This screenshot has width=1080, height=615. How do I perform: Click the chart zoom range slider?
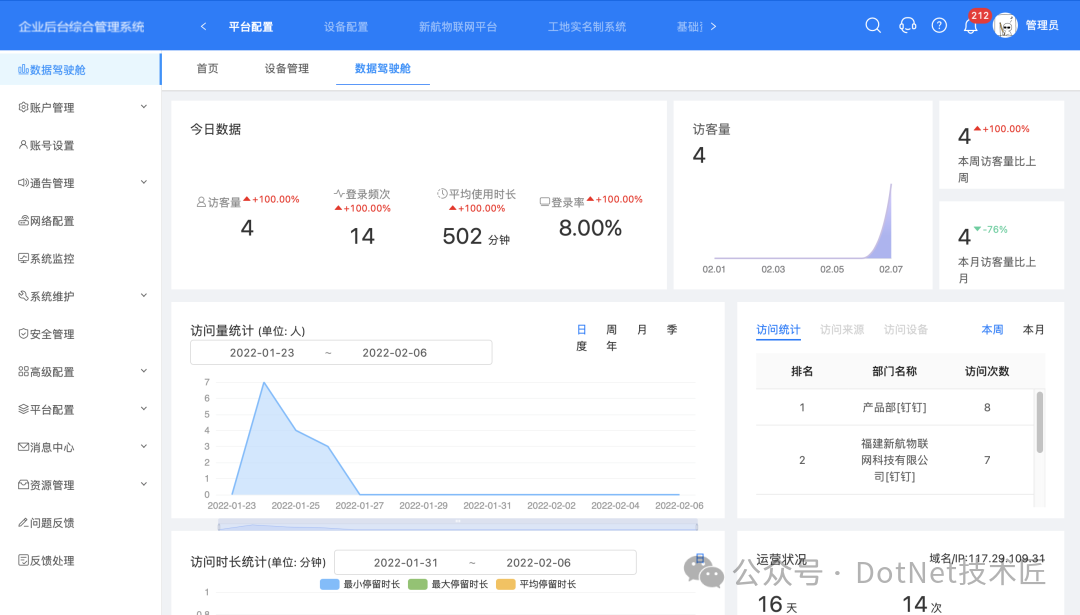[x=457, y=525]
